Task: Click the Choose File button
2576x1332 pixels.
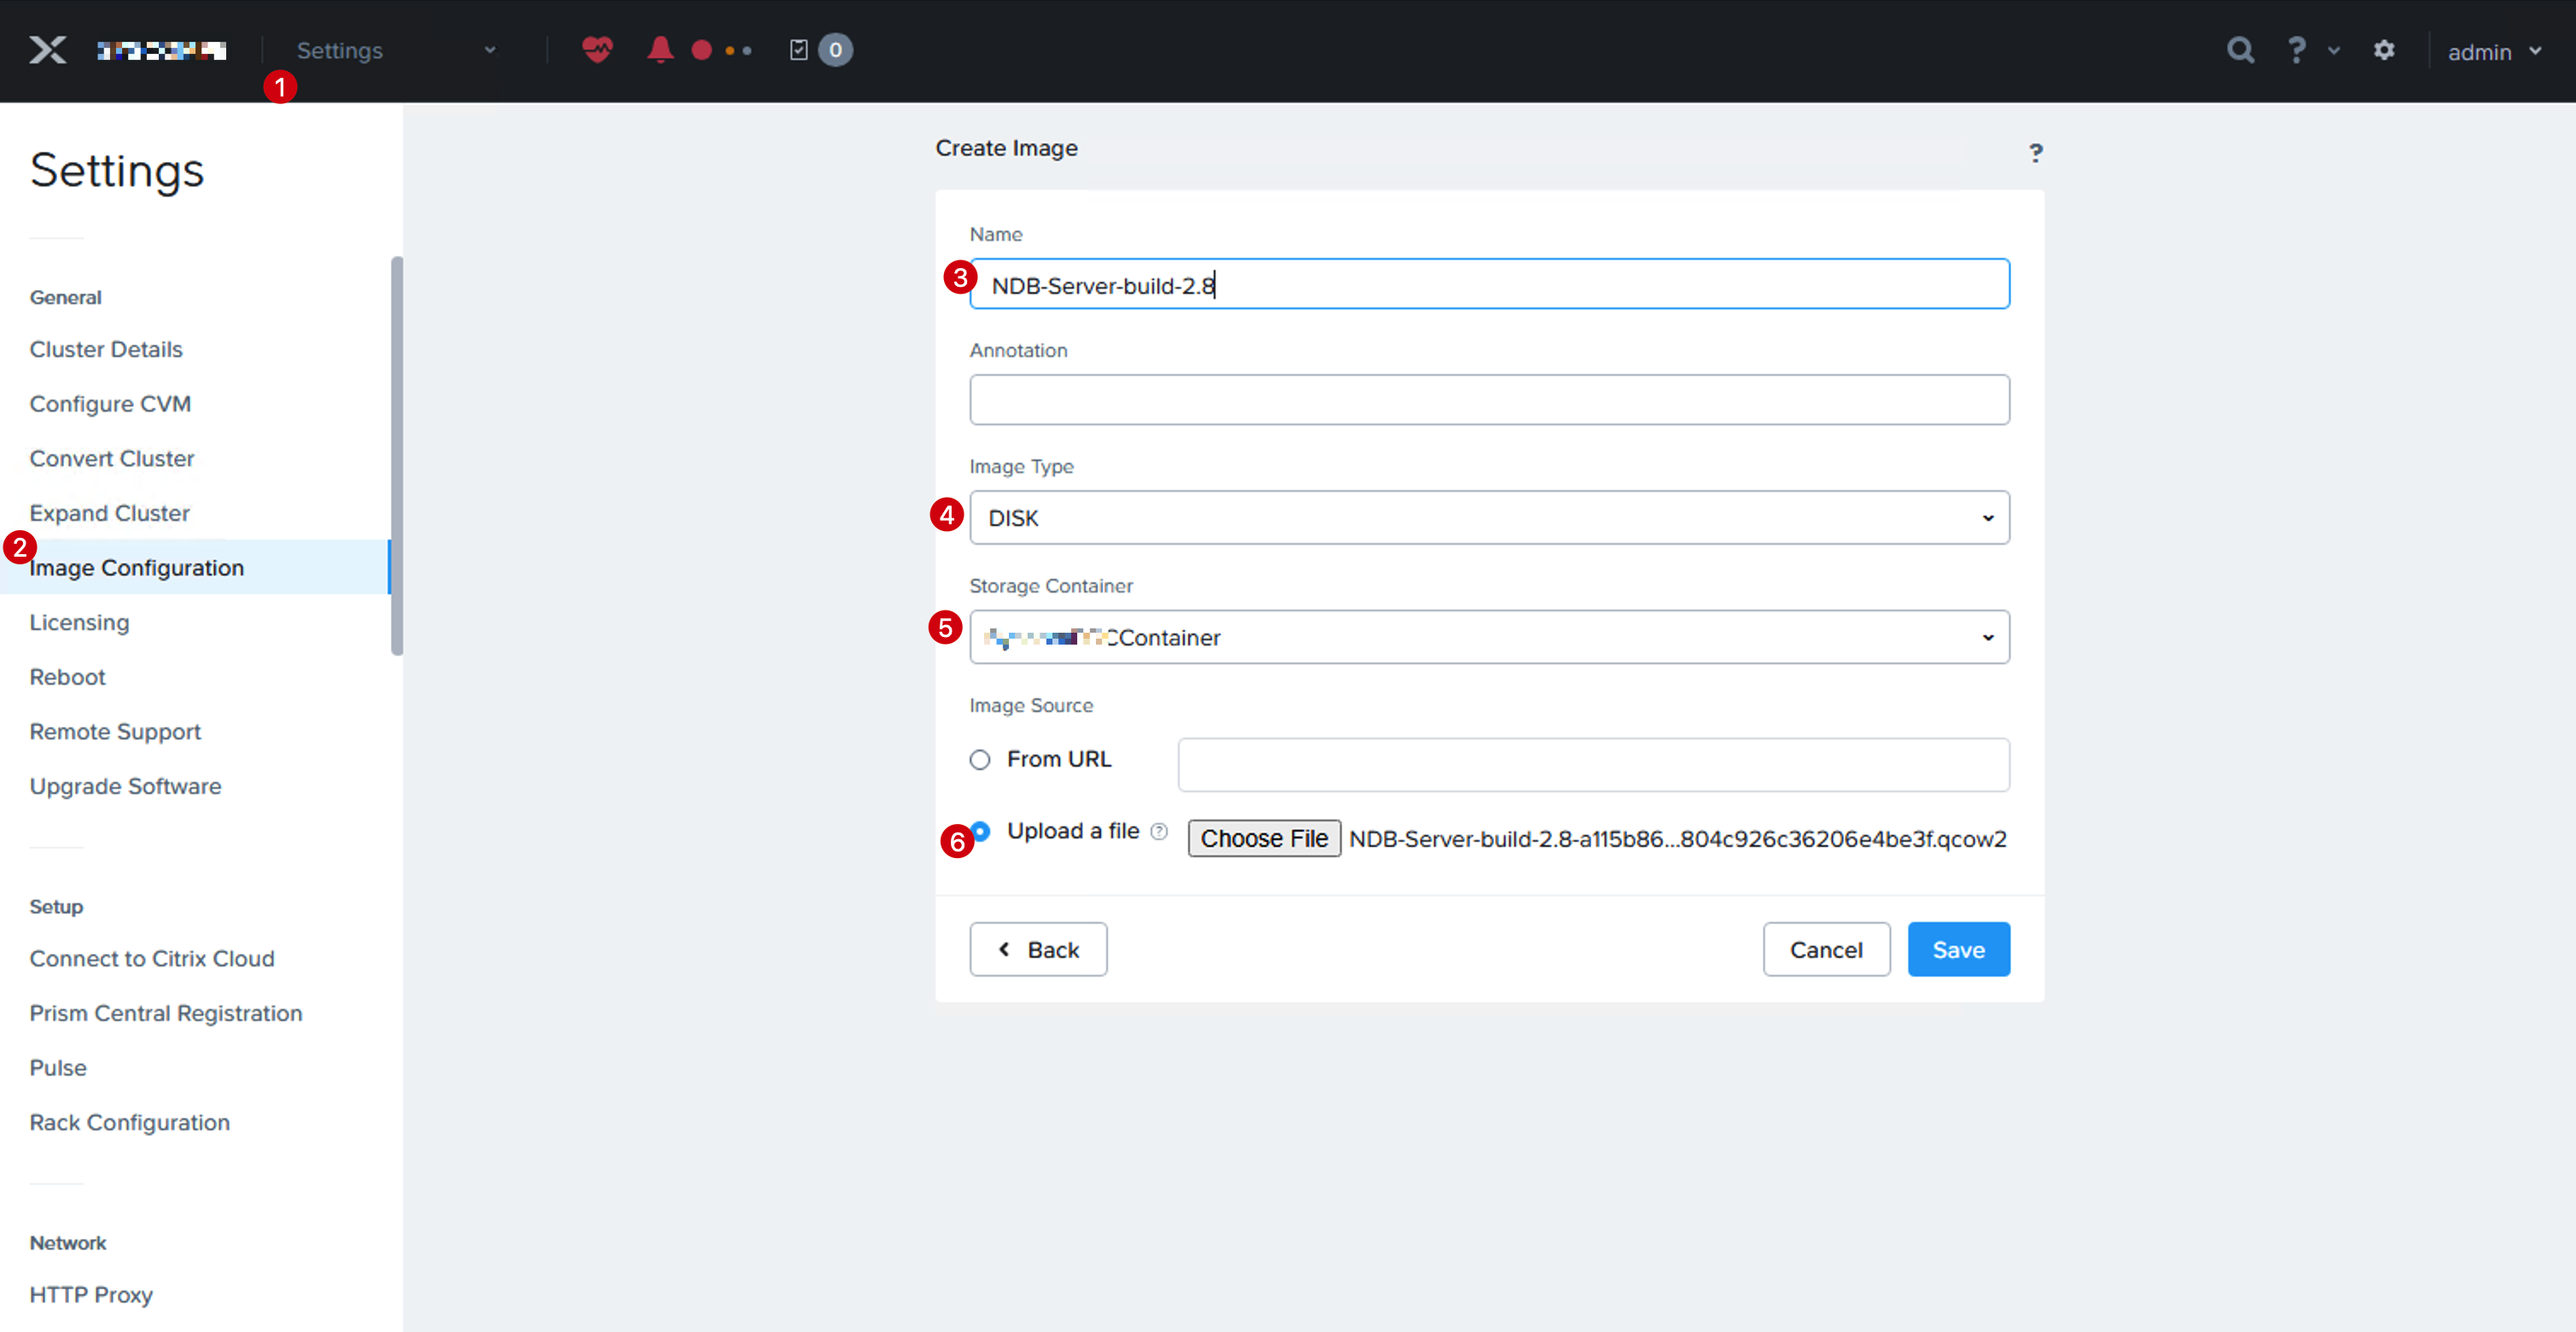Action: click(1263, 838)
